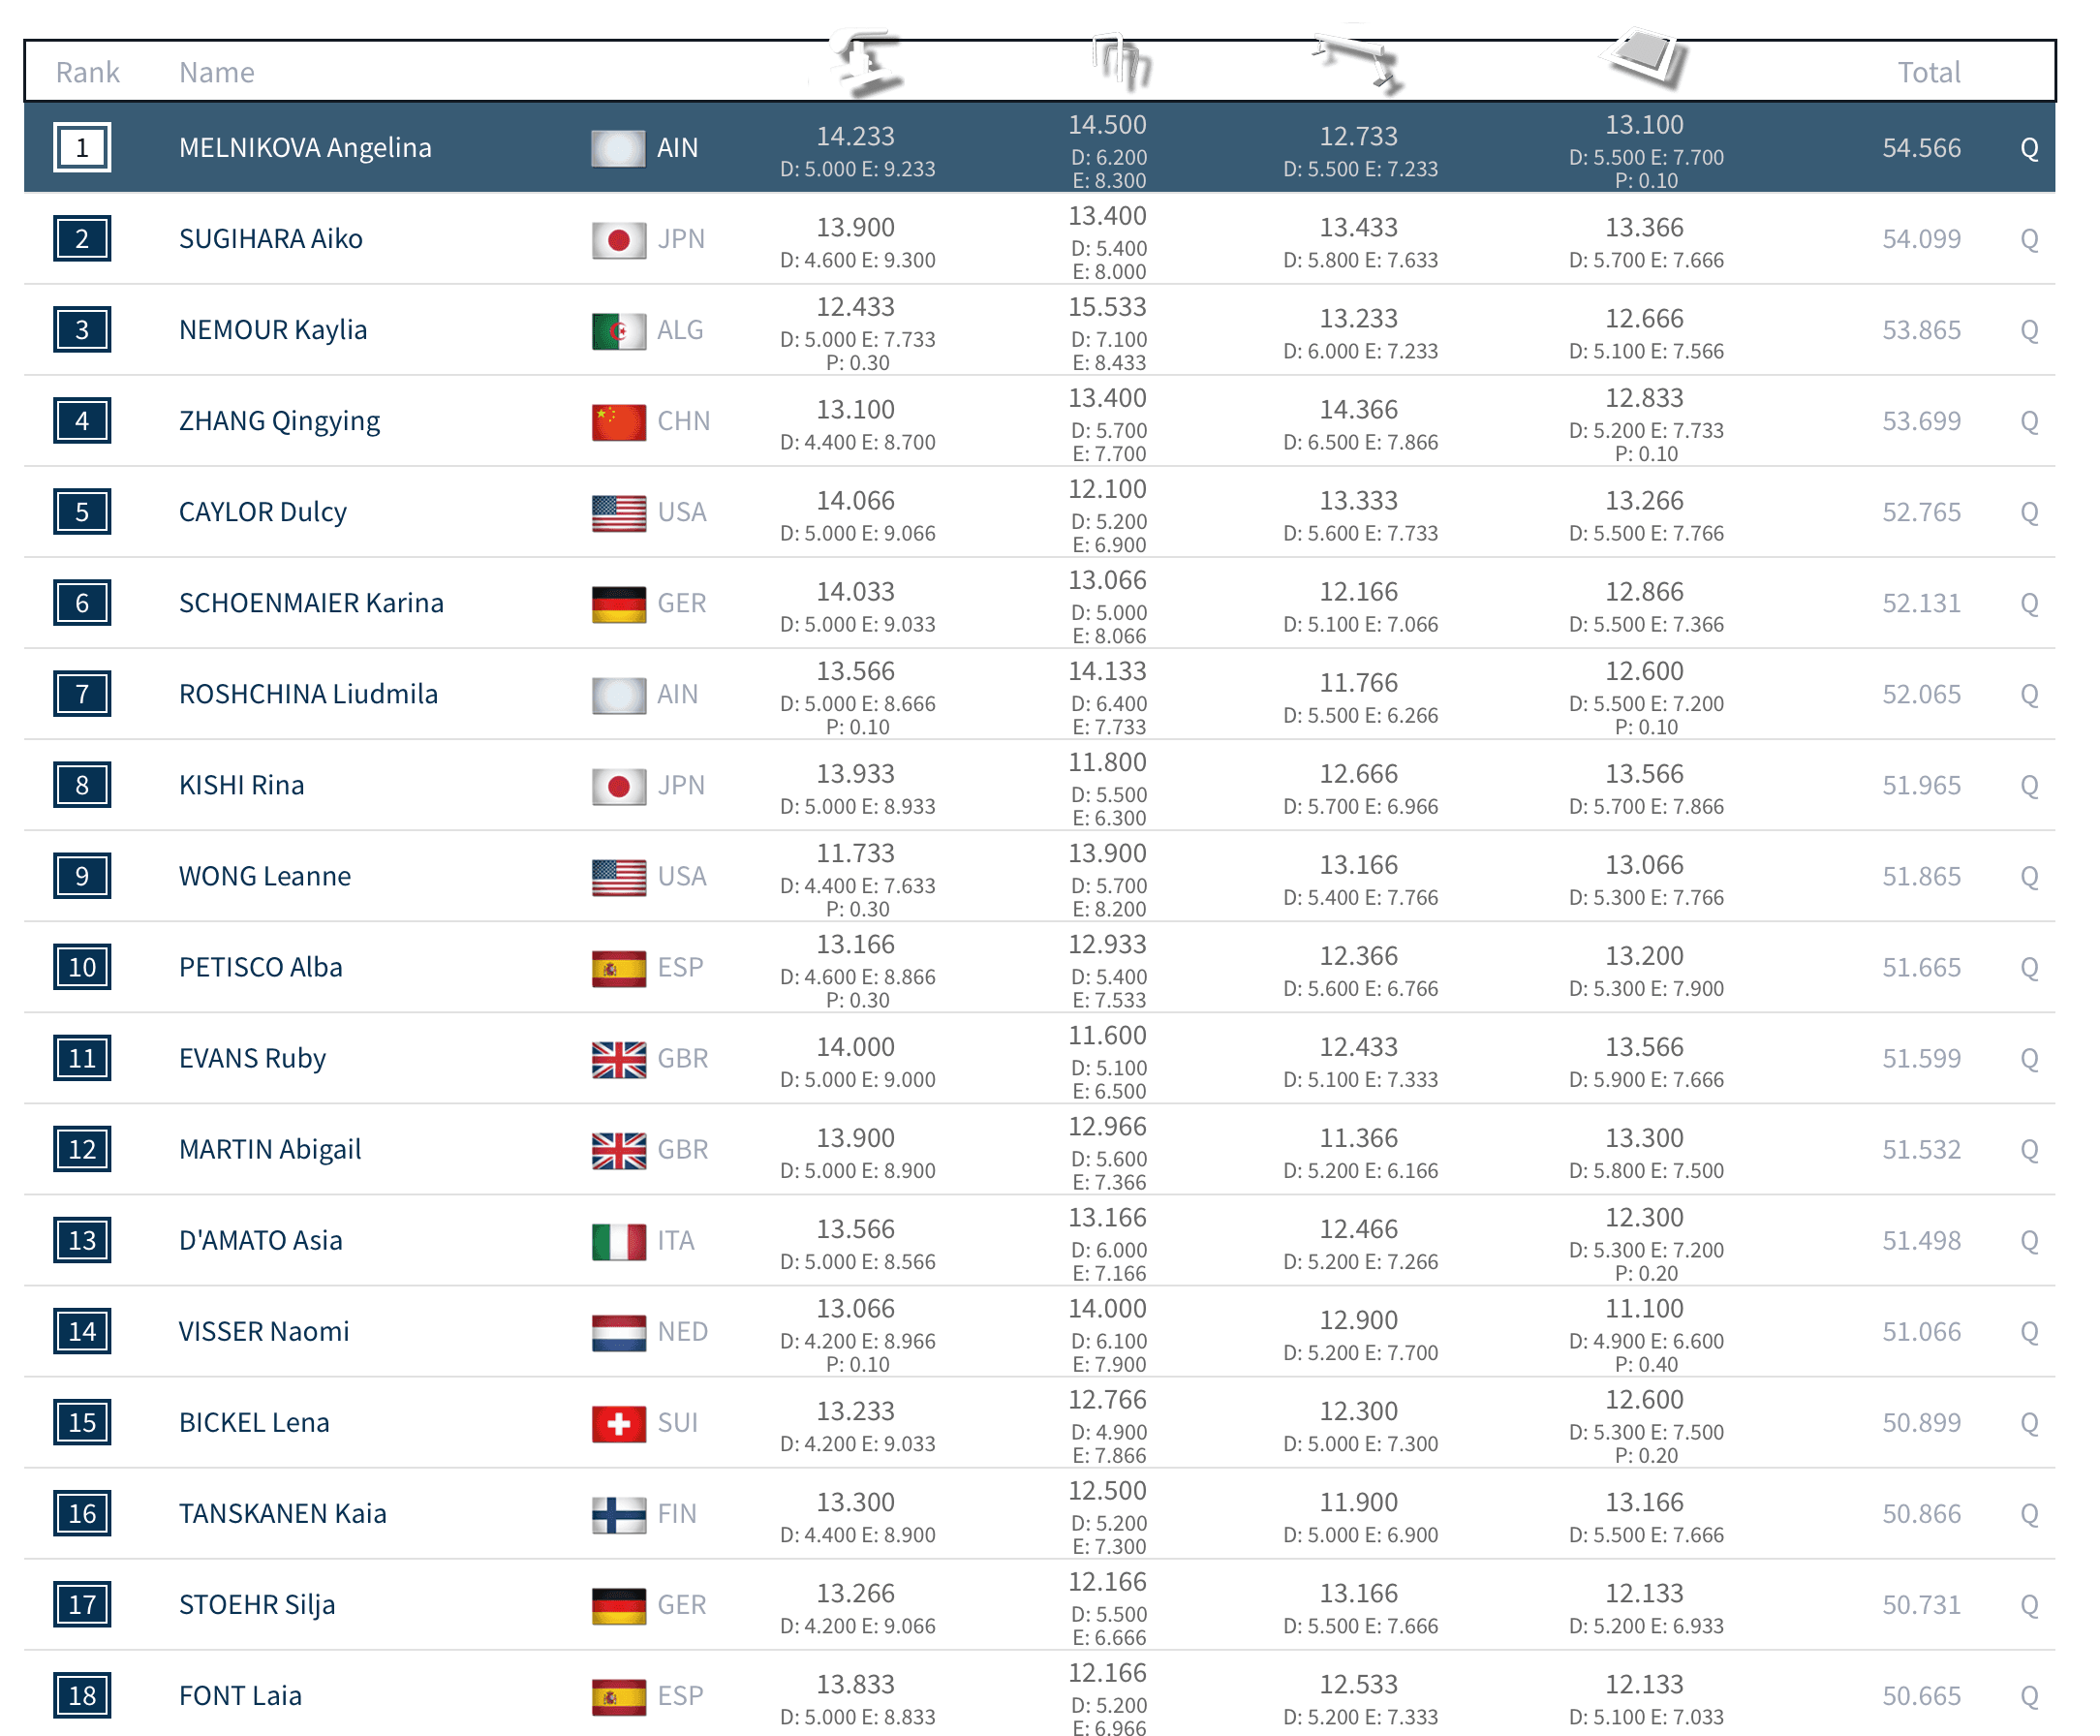Open athlete MELNIKOVA Angelina's name link
2100x1736 pixels.
pos(305,148)
